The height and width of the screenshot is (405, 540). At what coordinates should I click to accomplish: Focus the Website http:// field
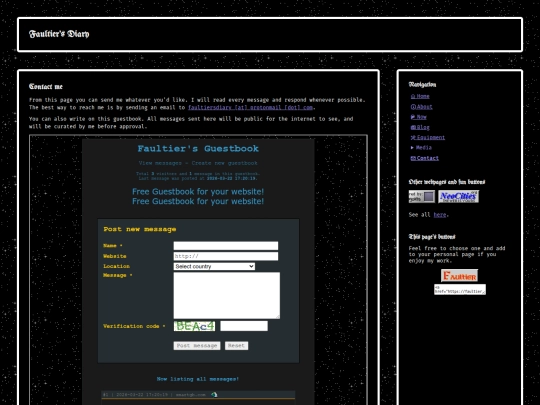click(226, 256)
